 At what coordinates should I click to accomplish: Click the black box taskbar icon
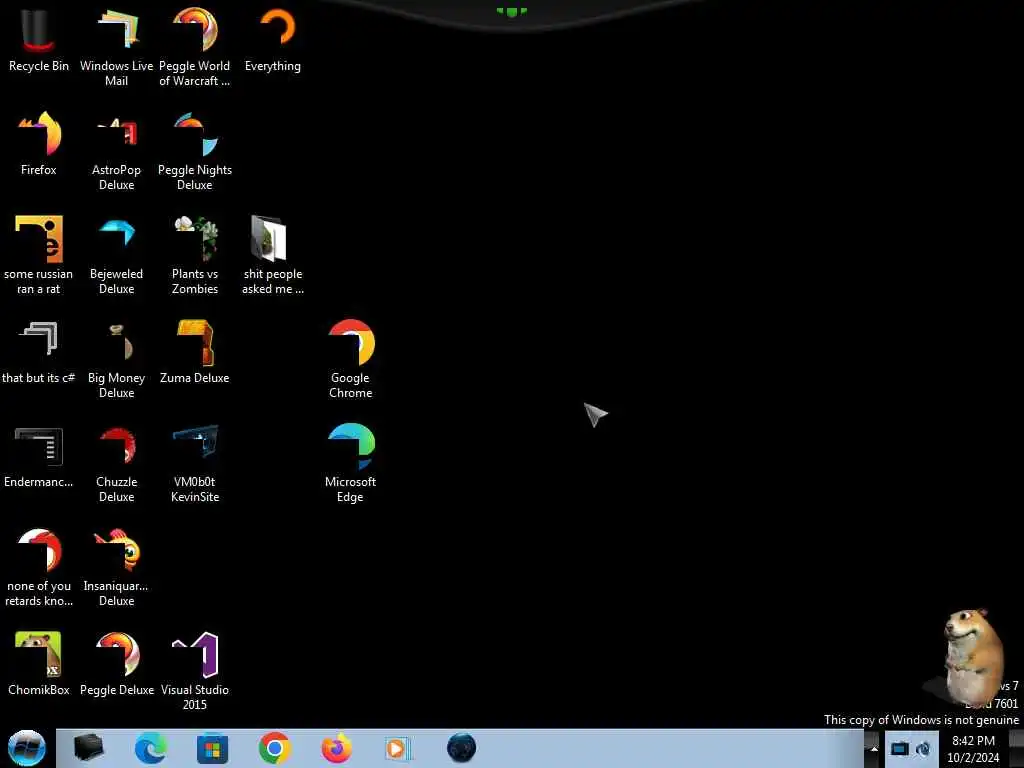click(x=89, y=748)
